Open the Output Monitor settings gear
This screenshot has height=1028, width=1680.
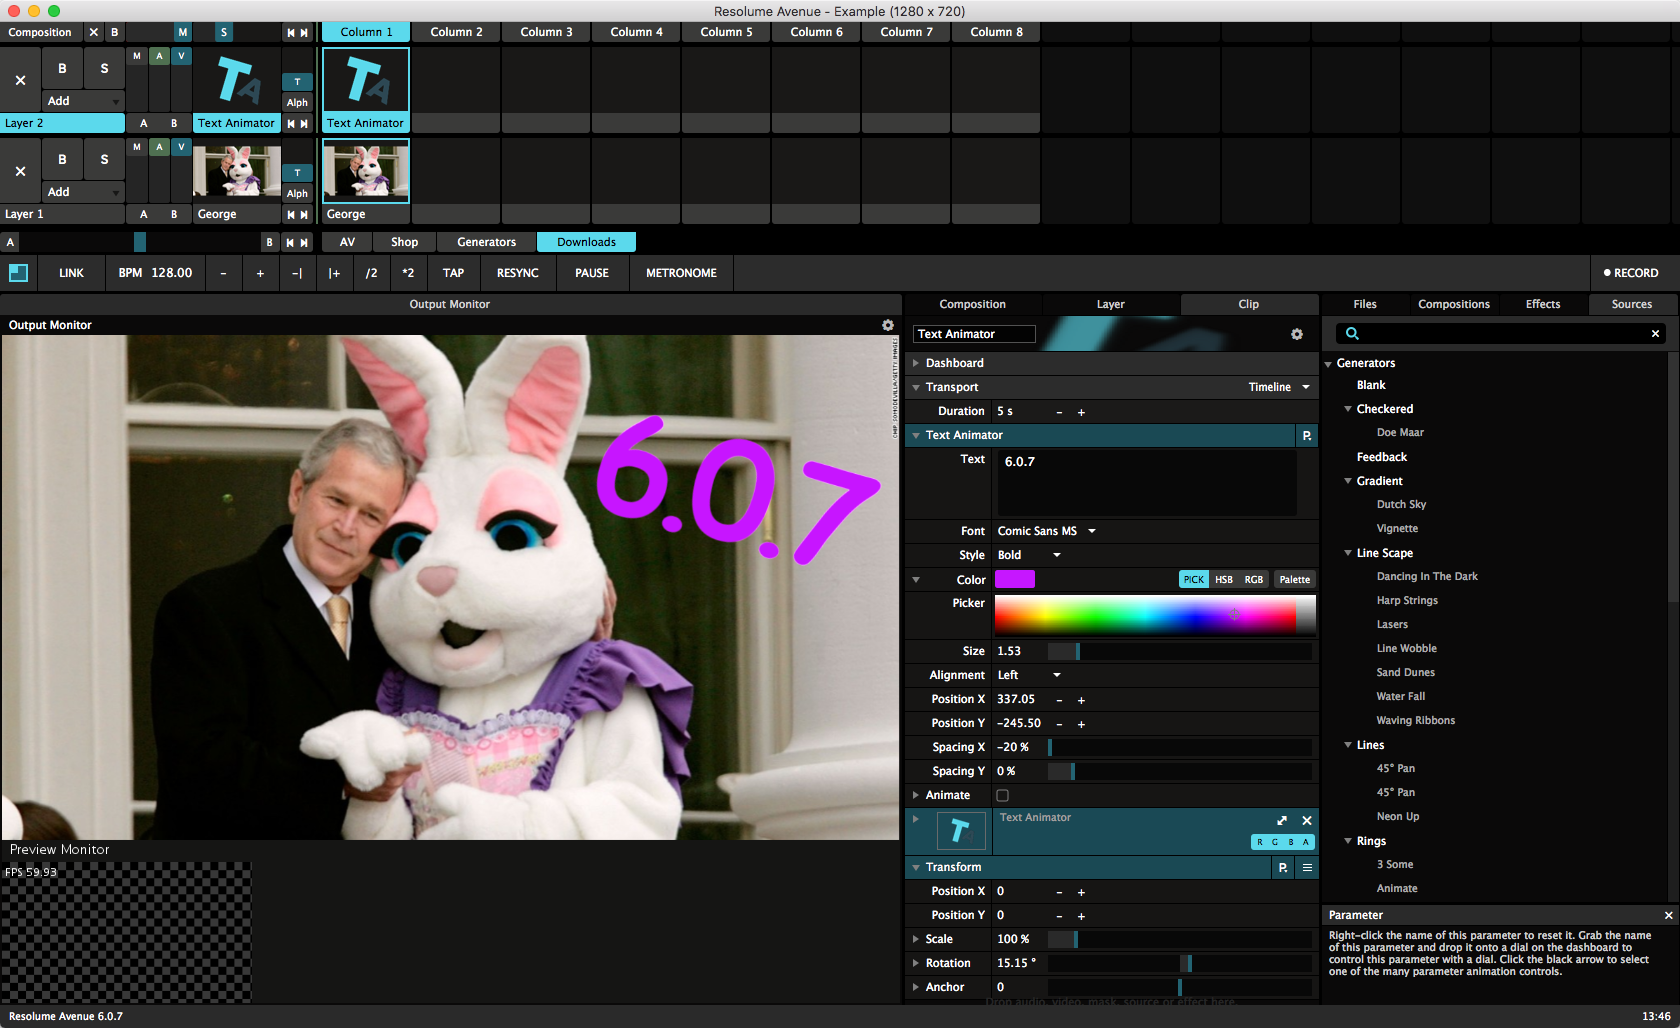[x=887, y=325]
